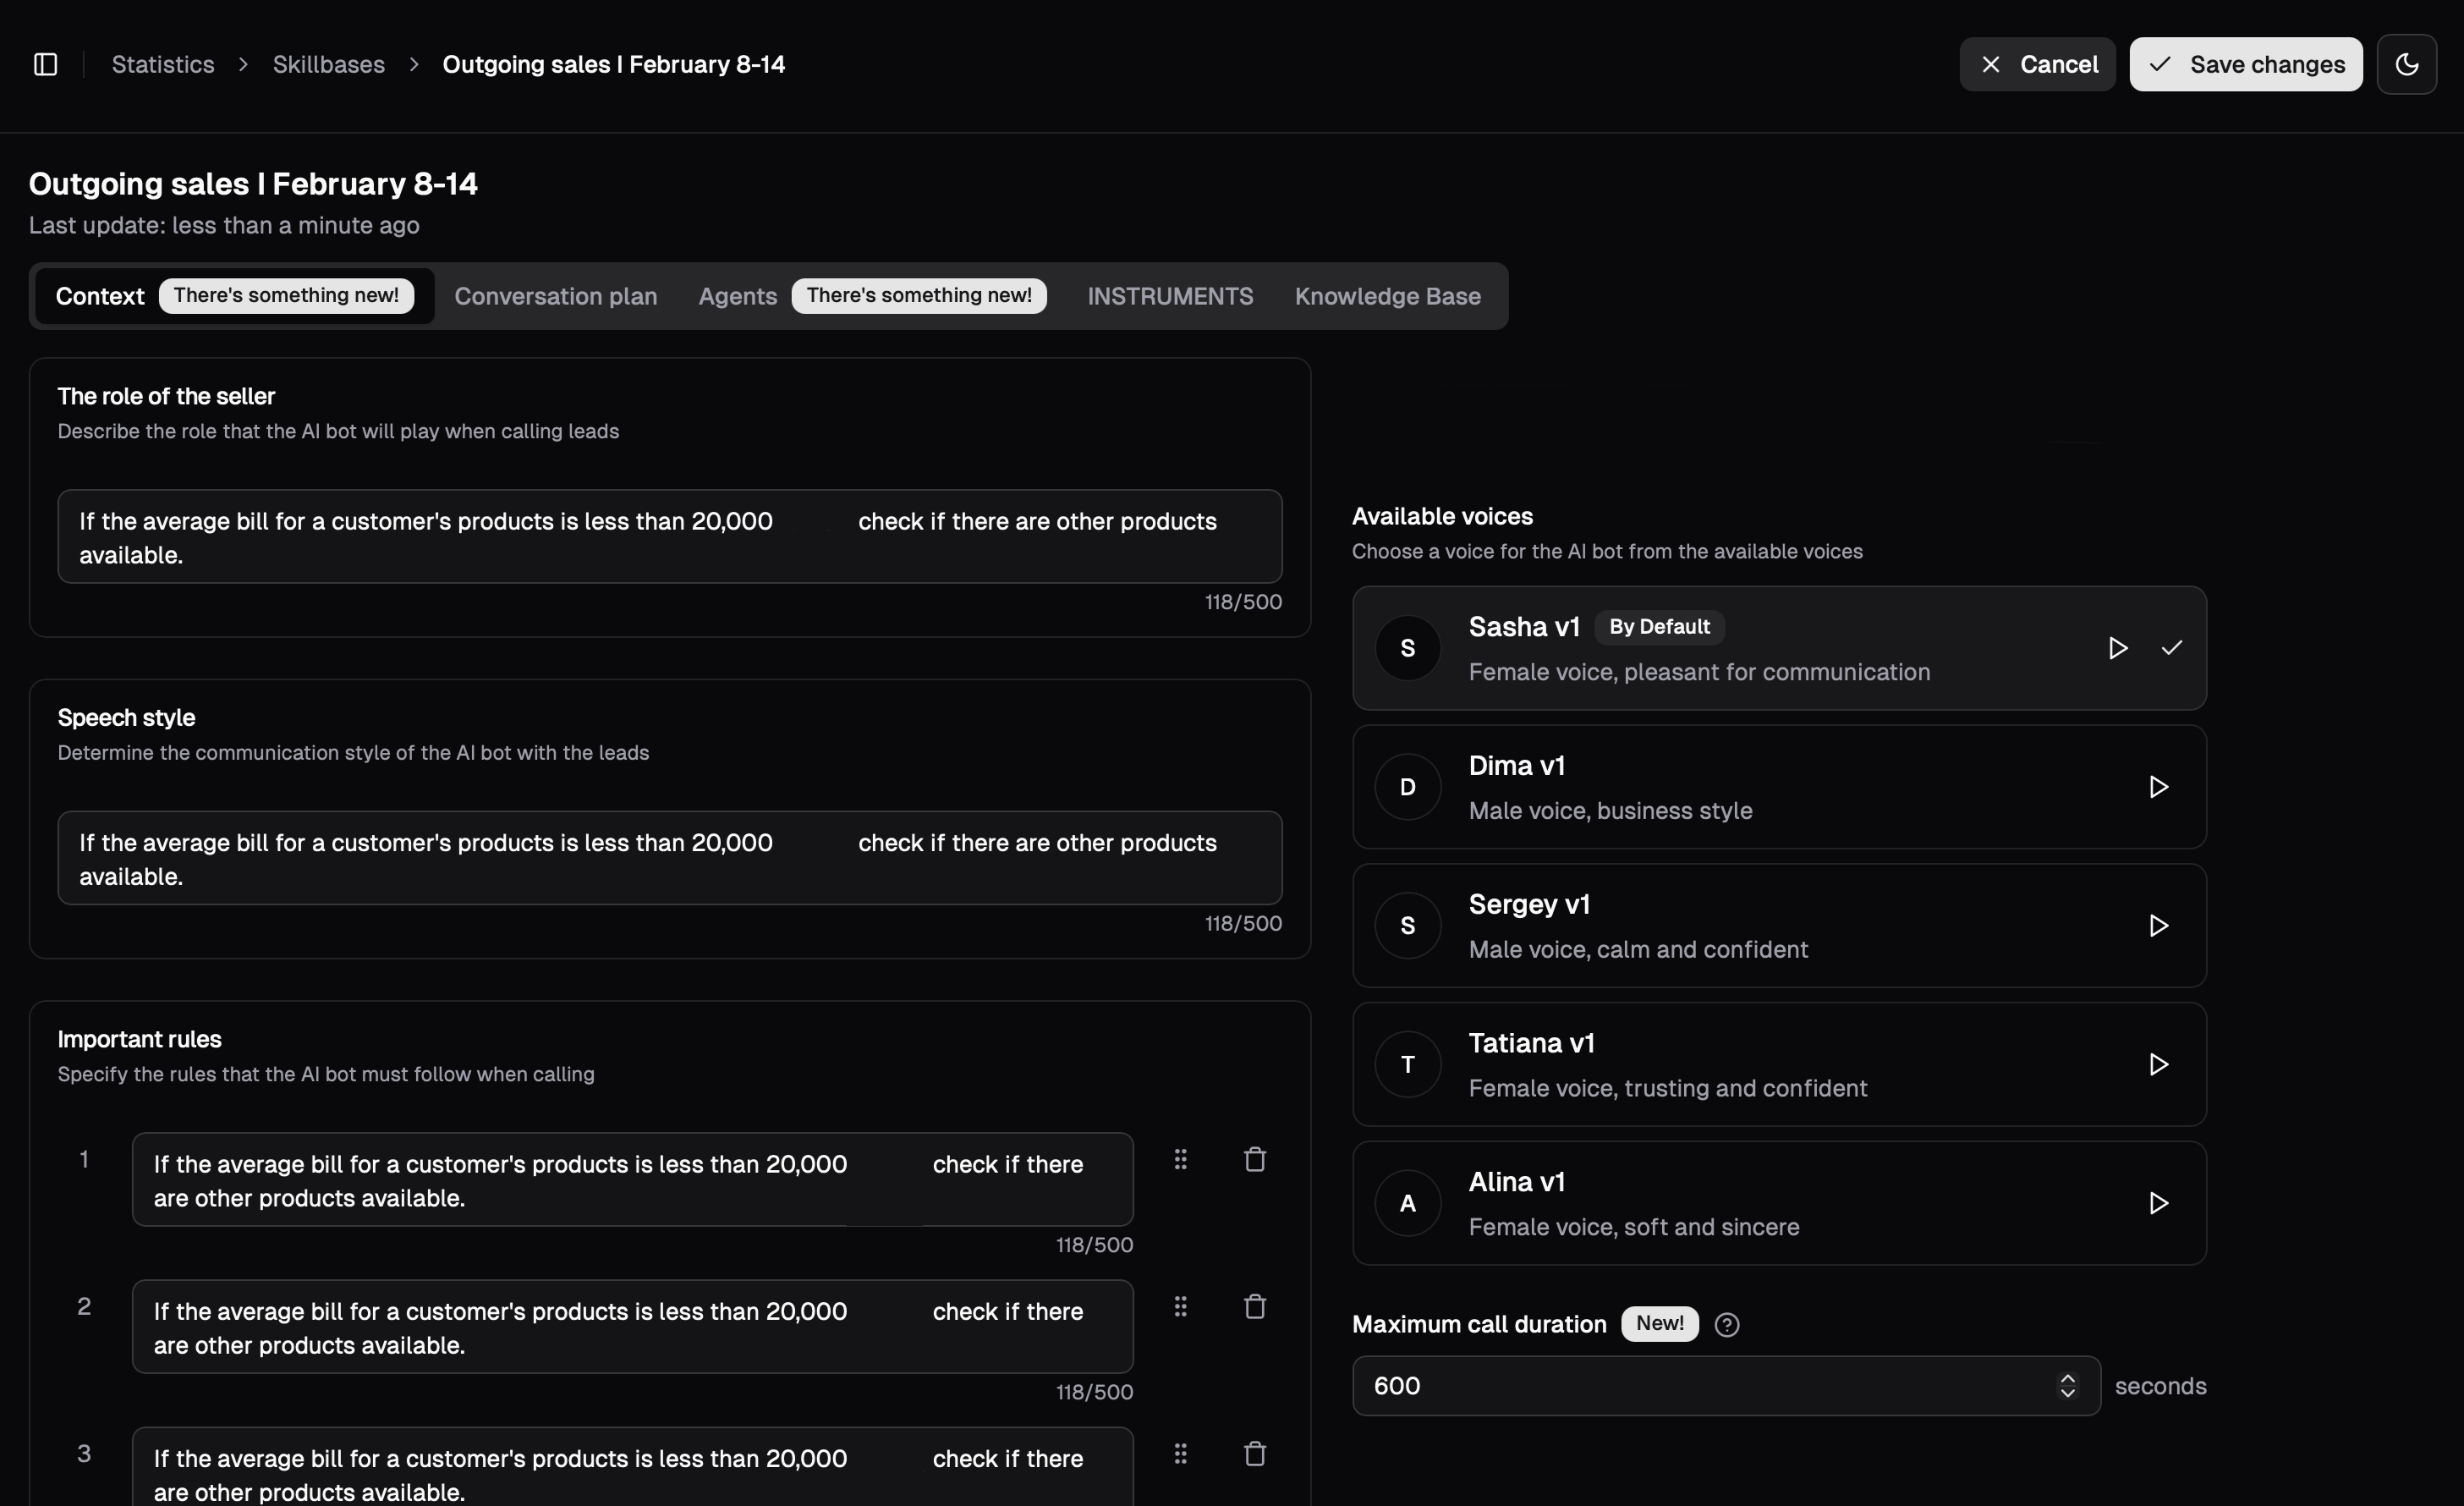Adjust call duration with the stepper arrows

point(2067,1385)
